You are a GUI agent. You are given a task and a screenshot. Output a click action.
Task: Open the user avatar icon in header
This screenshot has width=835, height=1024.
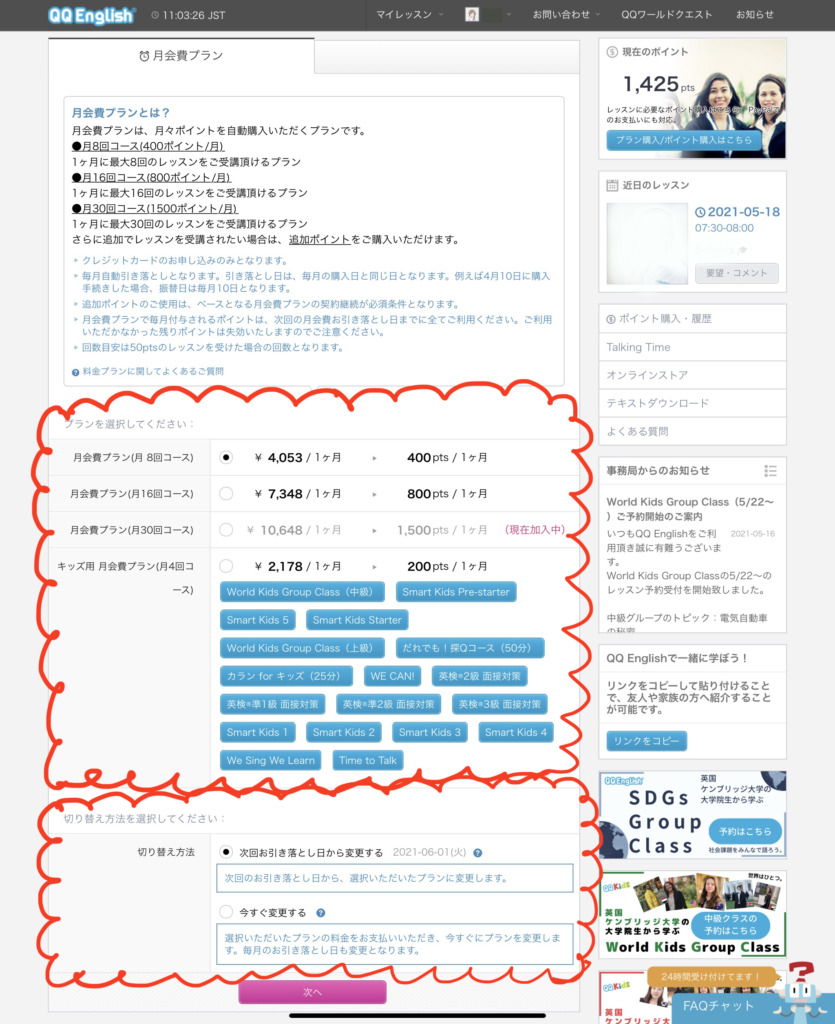pos(471,14)
